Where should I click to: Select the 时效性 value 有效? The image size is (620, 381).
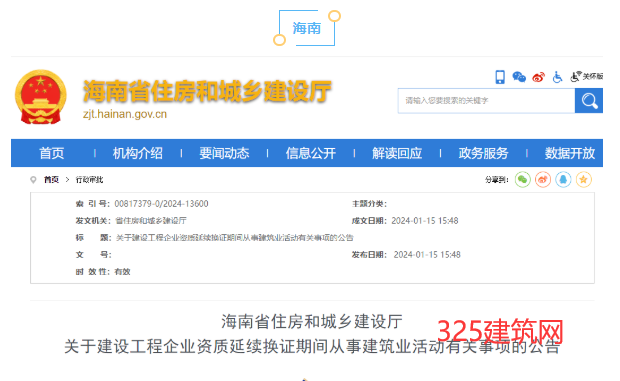[122, 272]
